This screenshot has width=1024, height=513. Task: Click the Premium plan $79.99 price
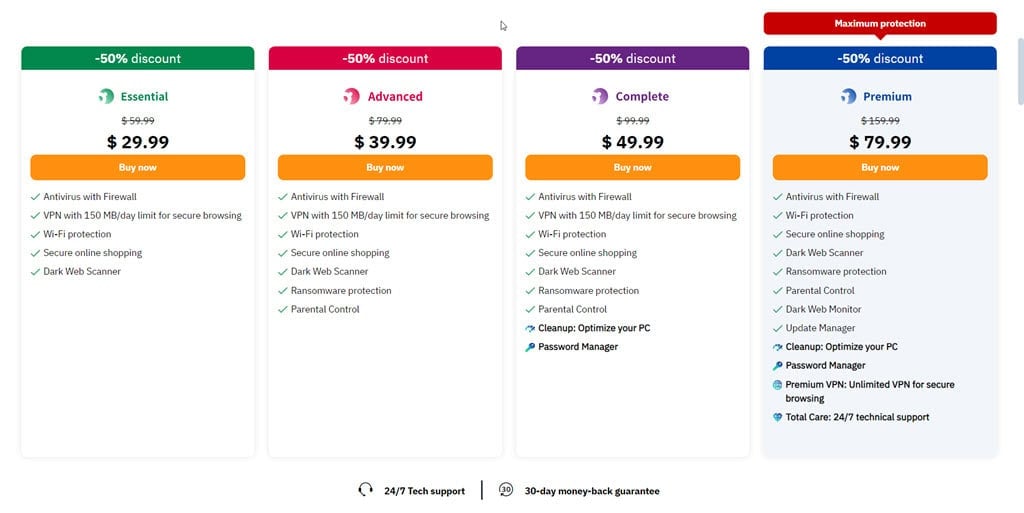click(880, 142)
